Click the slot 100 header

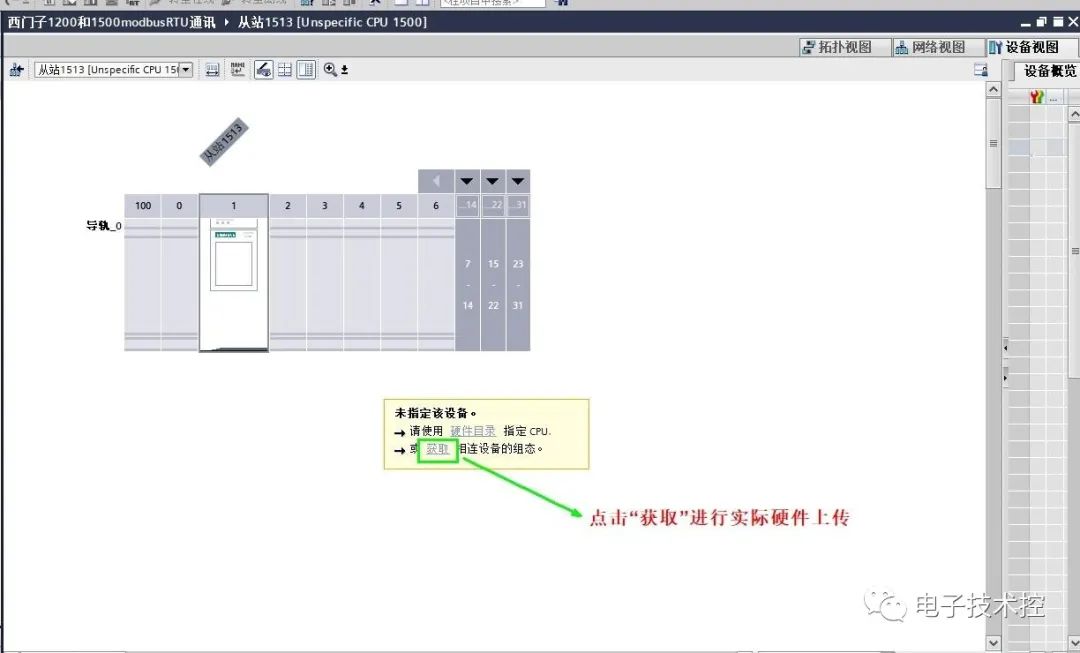[143, 205]
